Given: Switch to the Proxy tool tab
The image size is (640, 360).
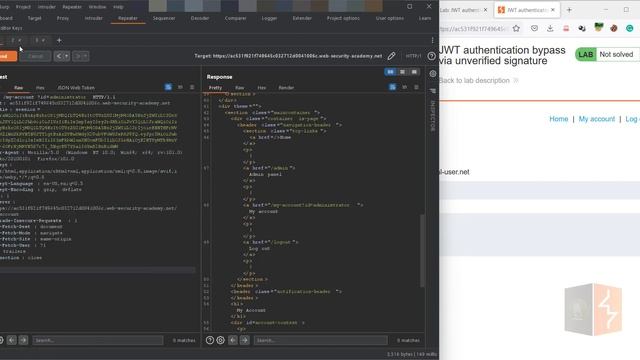Looking at the screenshot, I should pyautogui.click(x=62, y=18).
